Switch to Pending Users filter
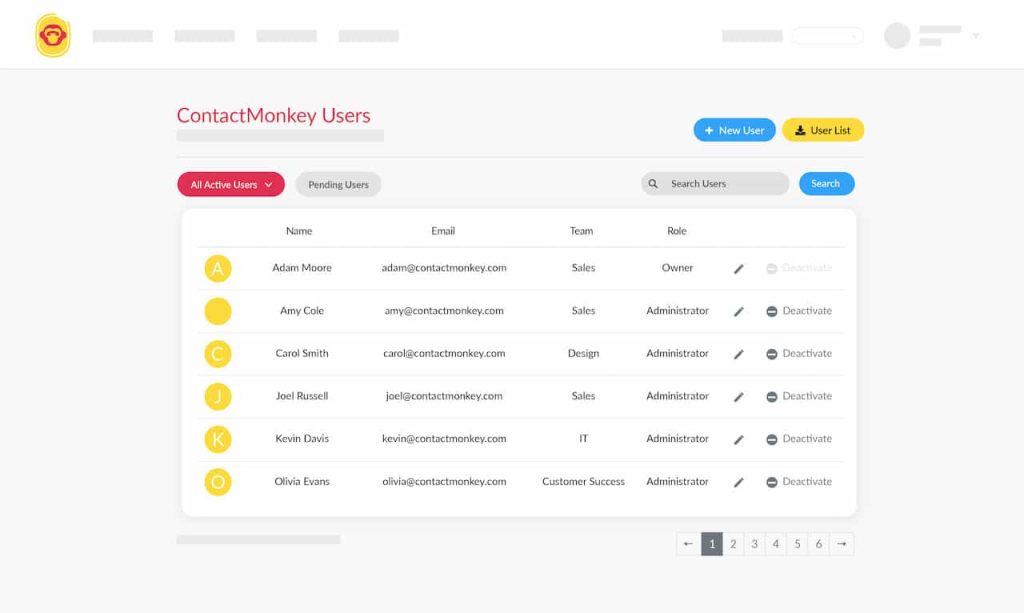Image resolution: width=1024 pixels, height=613 pixels. [x=338, y=184]
